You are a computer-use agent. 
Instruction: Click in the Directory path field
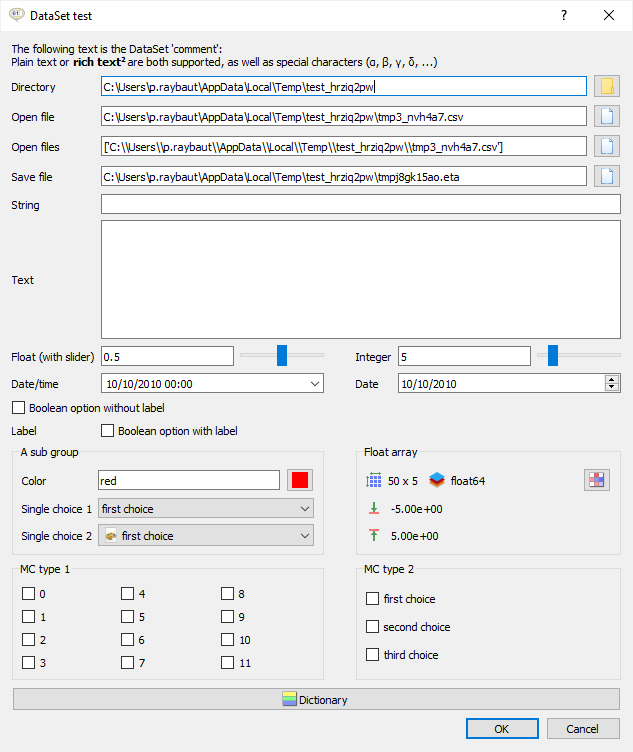tap(344, 86)
